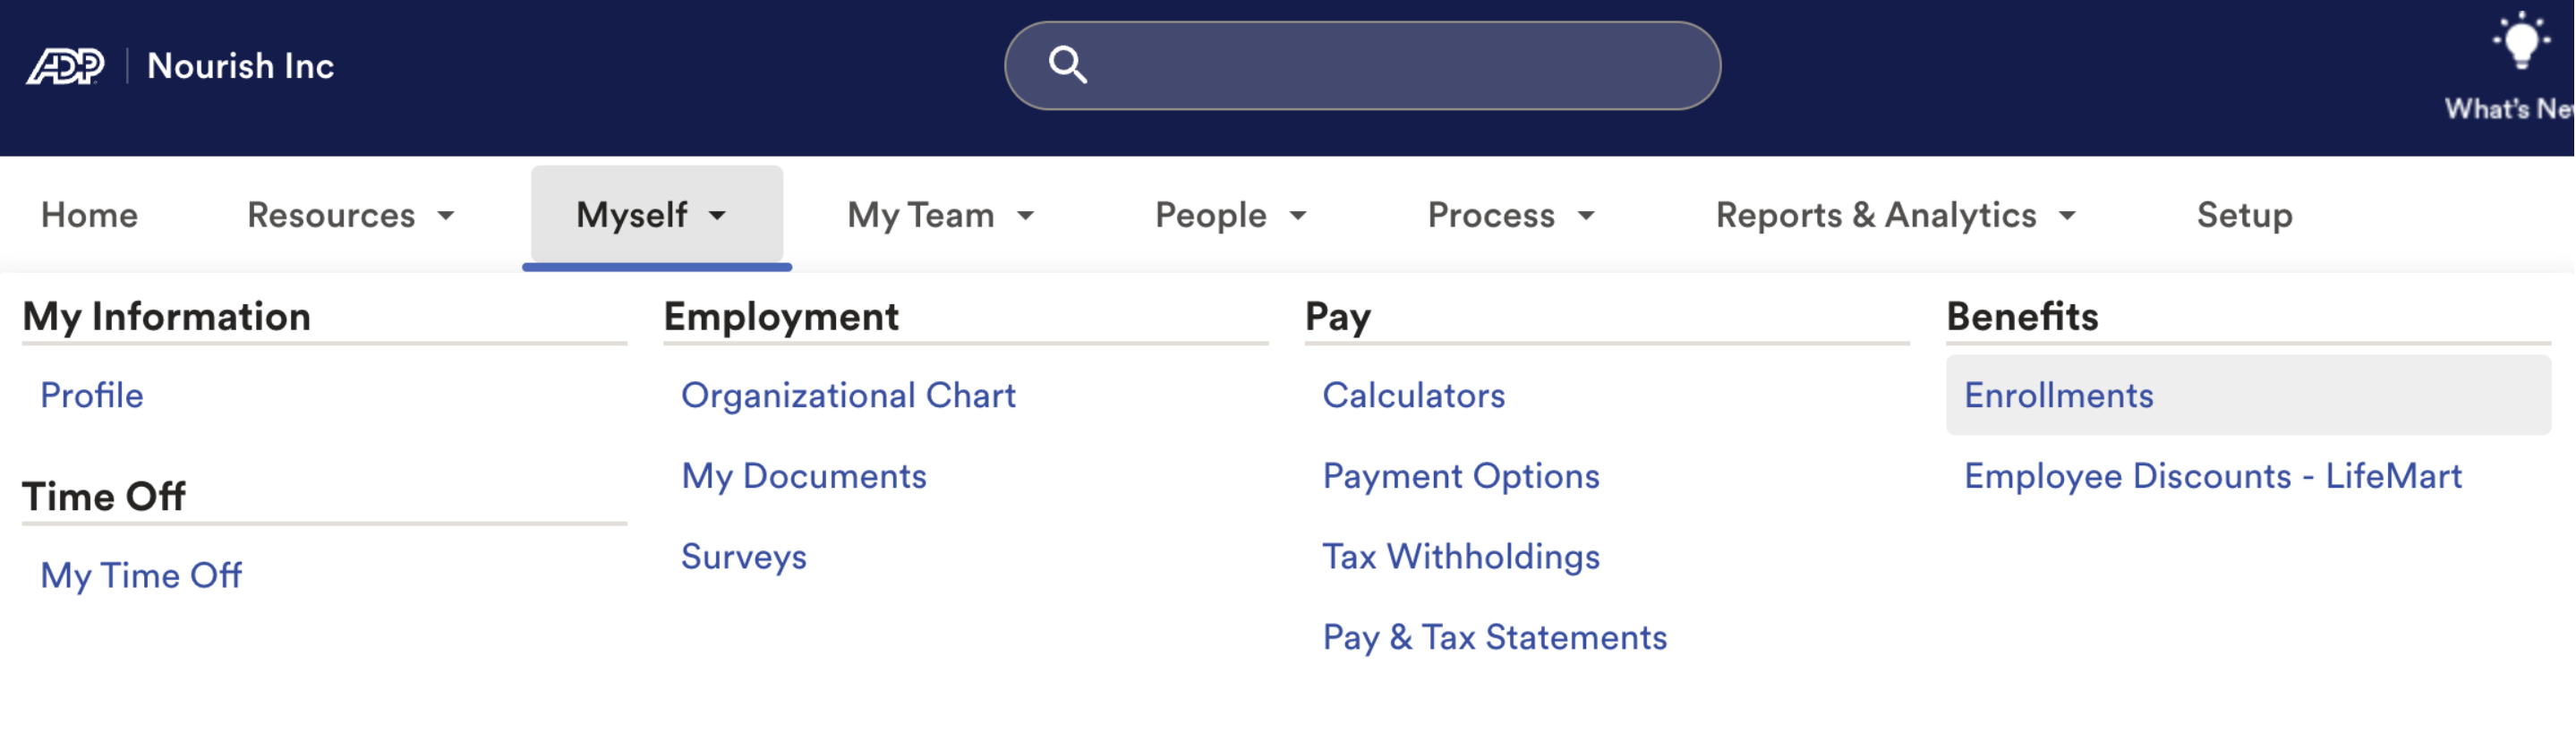Switch to the Setup tab
The height and width of the screenshot is (732, 2576).
[x=2244, y=215]
